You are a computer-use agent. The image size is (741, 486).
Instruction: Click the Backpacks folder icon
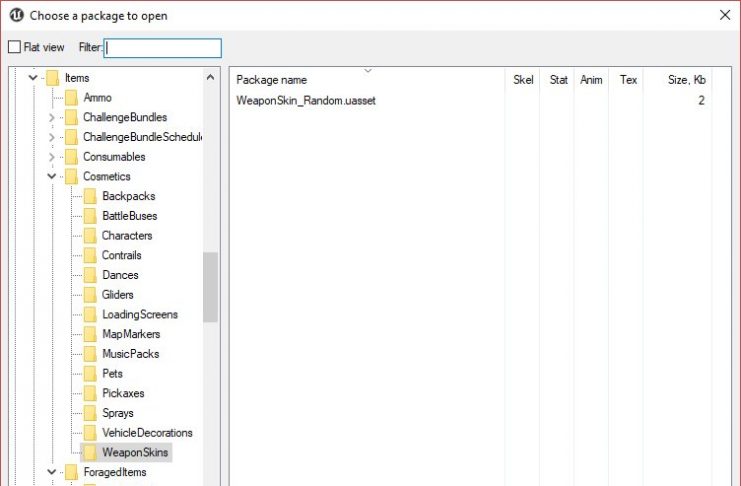90,196
